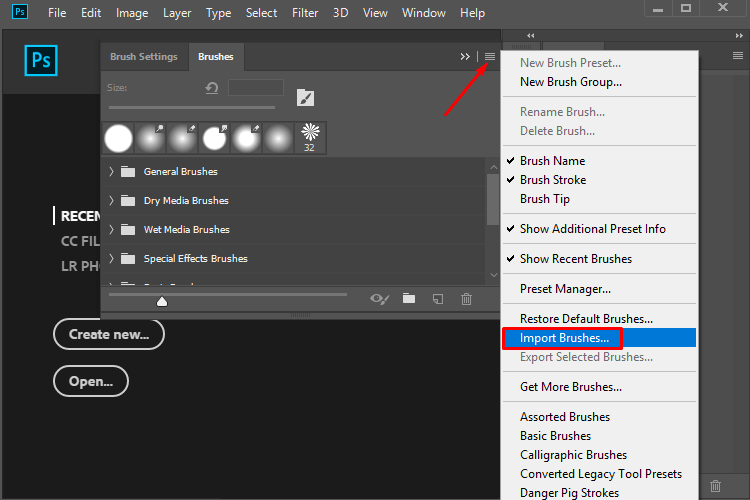This screenshot has height=500, width=750.
Task: Expand the Wet Media Brushes group
Action: tap(111, 230)
